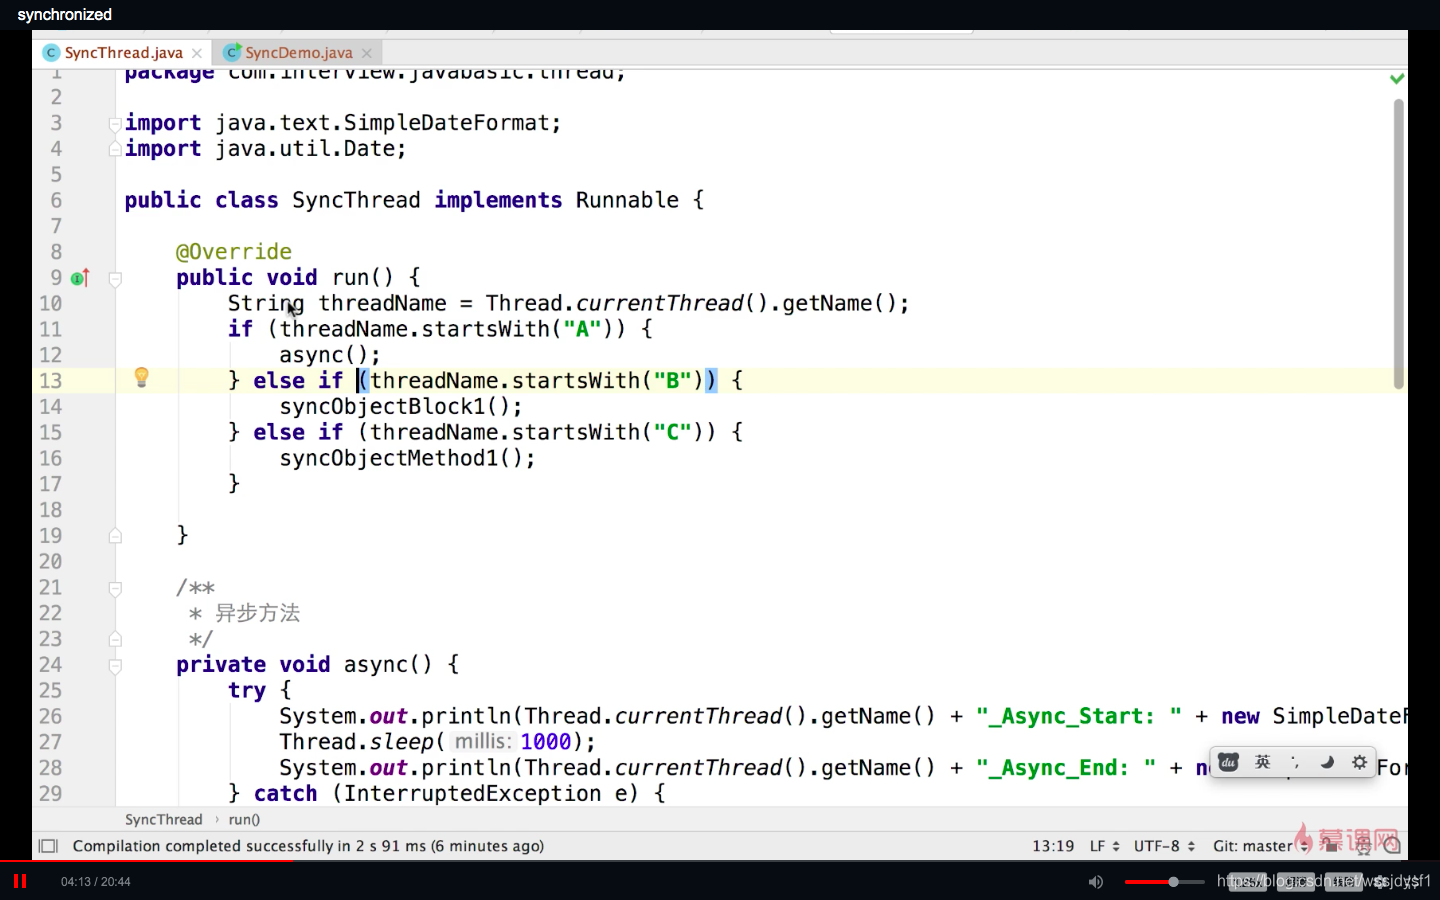The image size is (1440, 900).
Task: Open the UTF-8 encoding dropdown
Action: point(1164,846)
